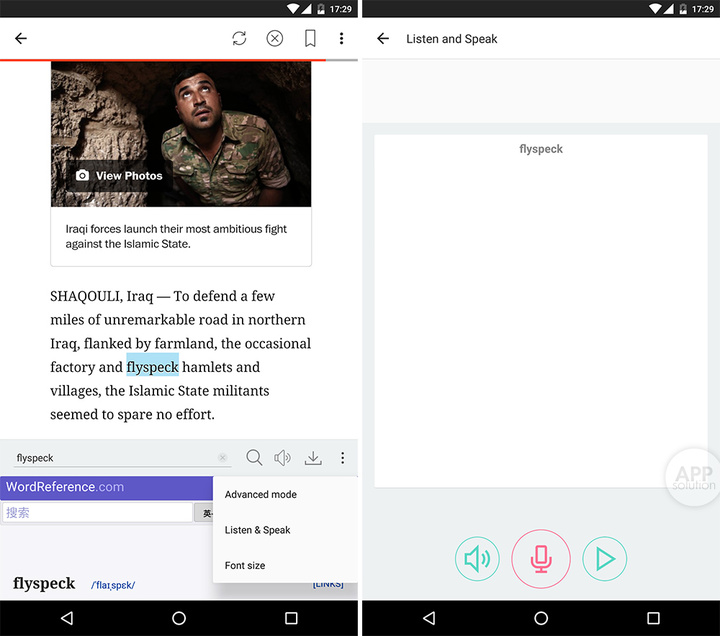Tap the download icon in dictionary bar
The height and width of the screenshot is (636, 720).
313,457
